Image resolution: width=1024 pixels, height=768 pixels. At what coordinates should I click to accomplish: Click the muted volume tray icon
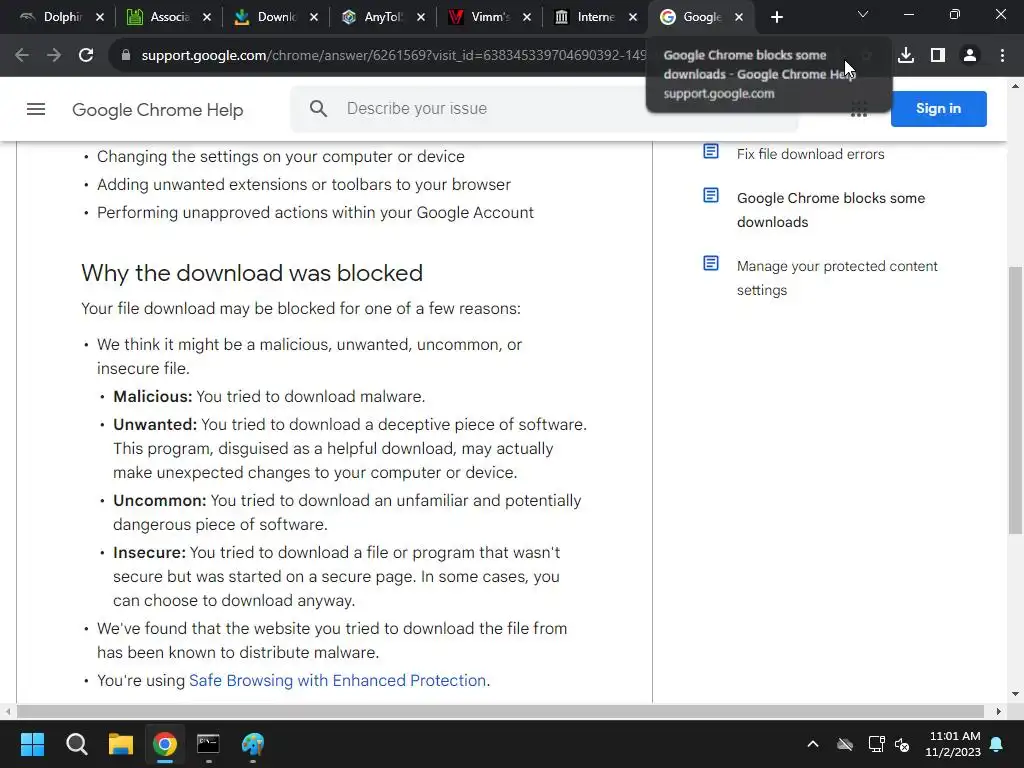[902, 744]
